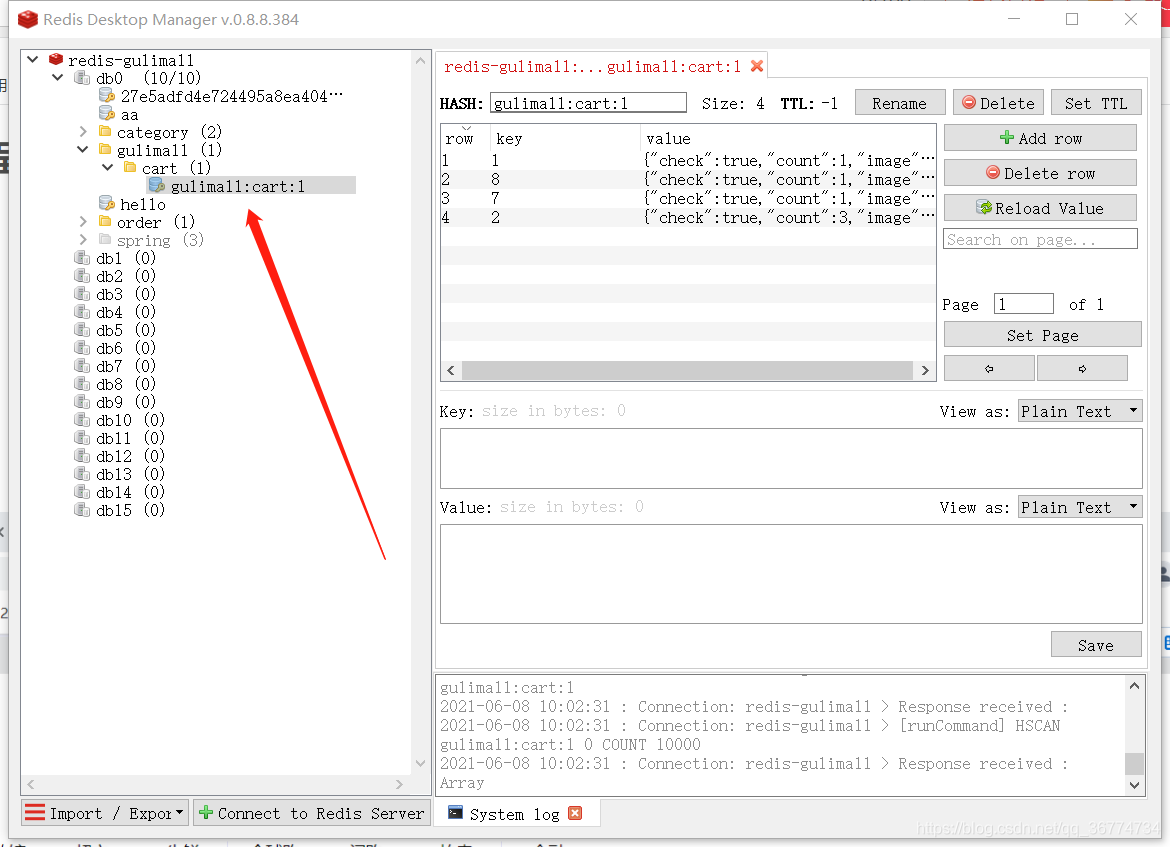Click the db12 database icon
Viewport: 1170px width, 847px height.
click(82, 455)
